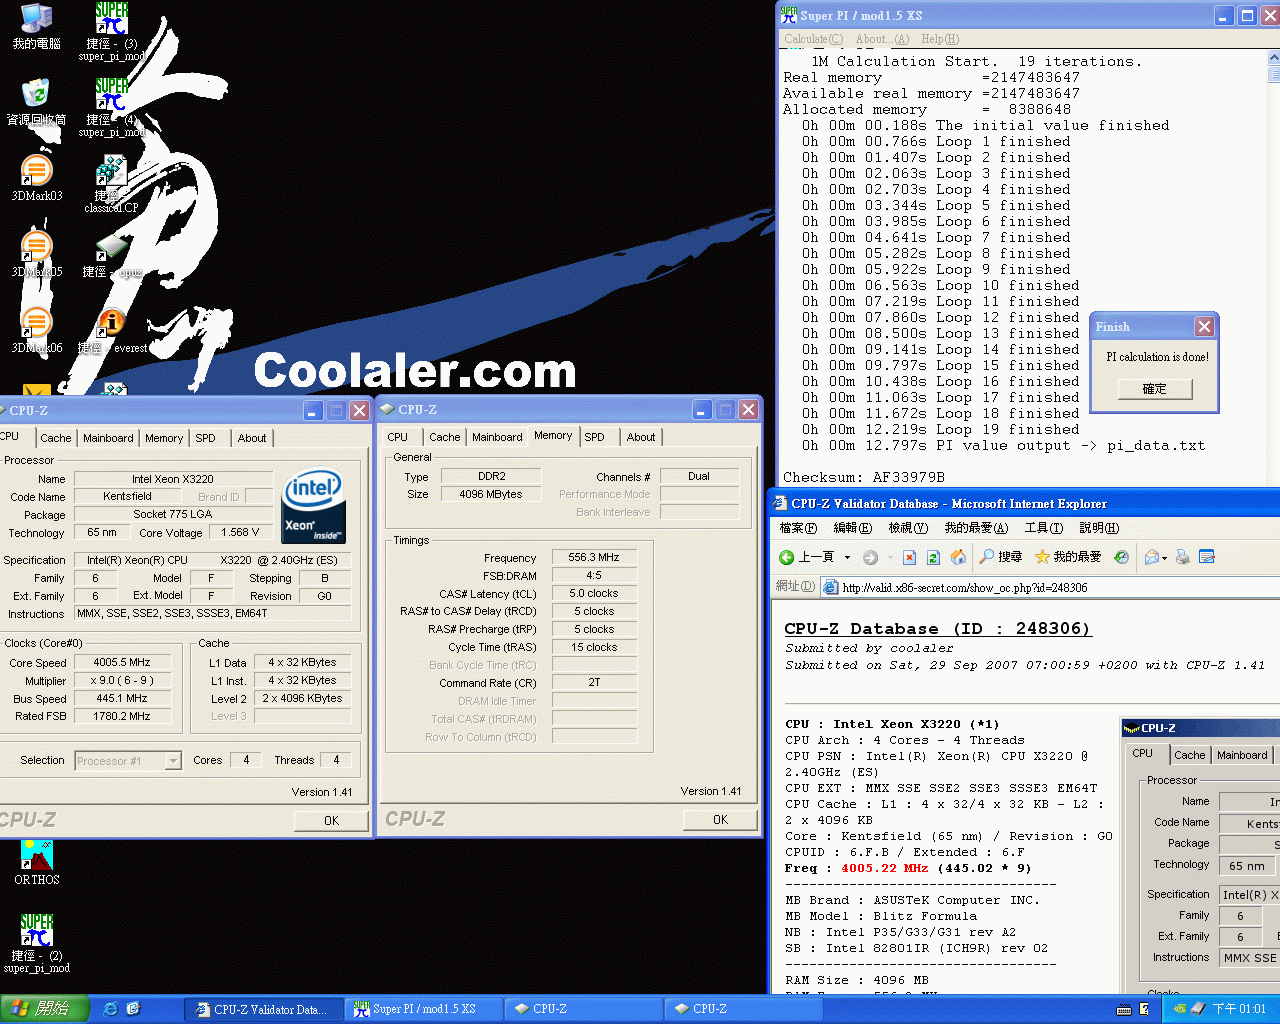1280x1024 pixels.
Task: Click the Checksum: AF33979B line in Super PI
Action: pyautogui.click(x=864, y=478)
